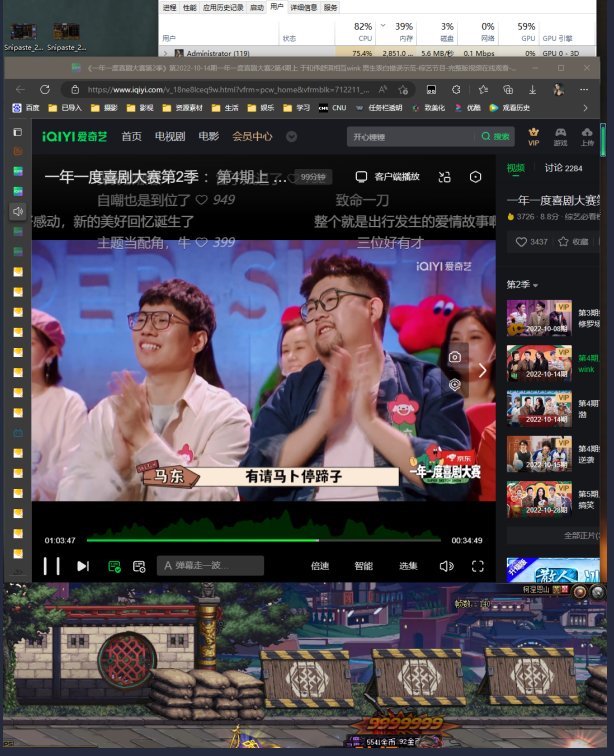Open the 智能 options menu
Screen dimensions: 614x756
364,566
